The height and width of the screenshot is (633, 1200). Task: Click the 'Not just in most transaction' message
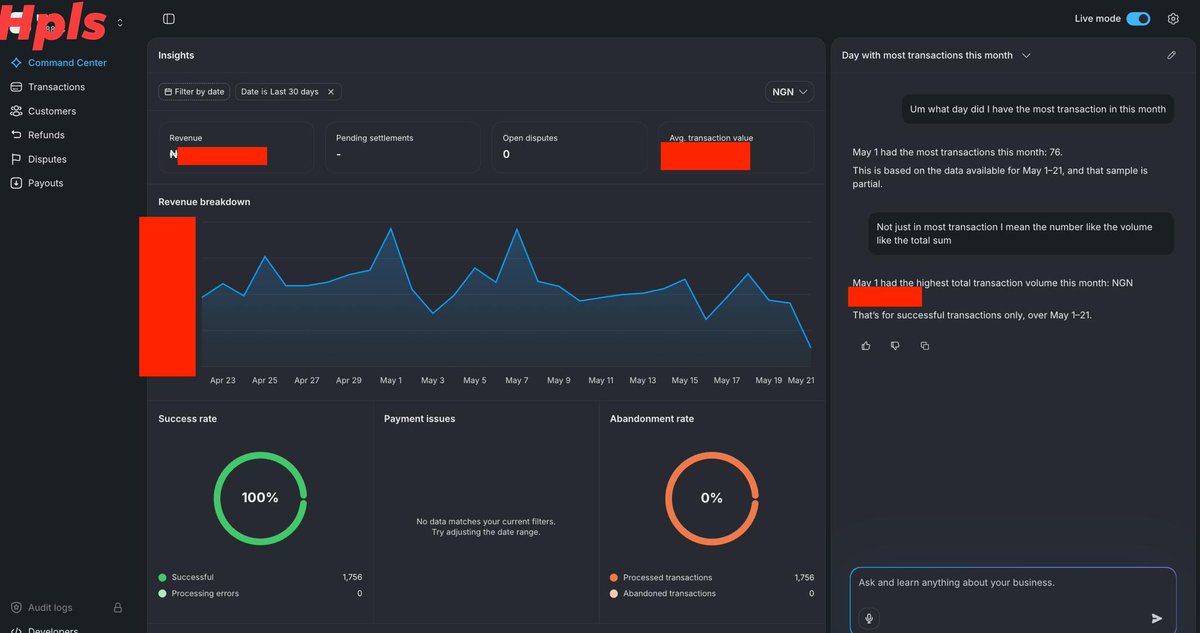[1020, 234]
